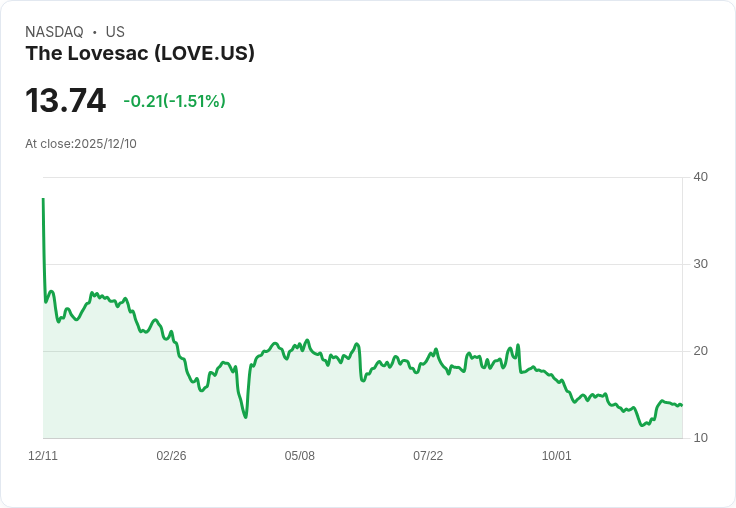Click the 30 value on y-axis
The height and width of the screenshot is (508, 736).
pos(701,264)
